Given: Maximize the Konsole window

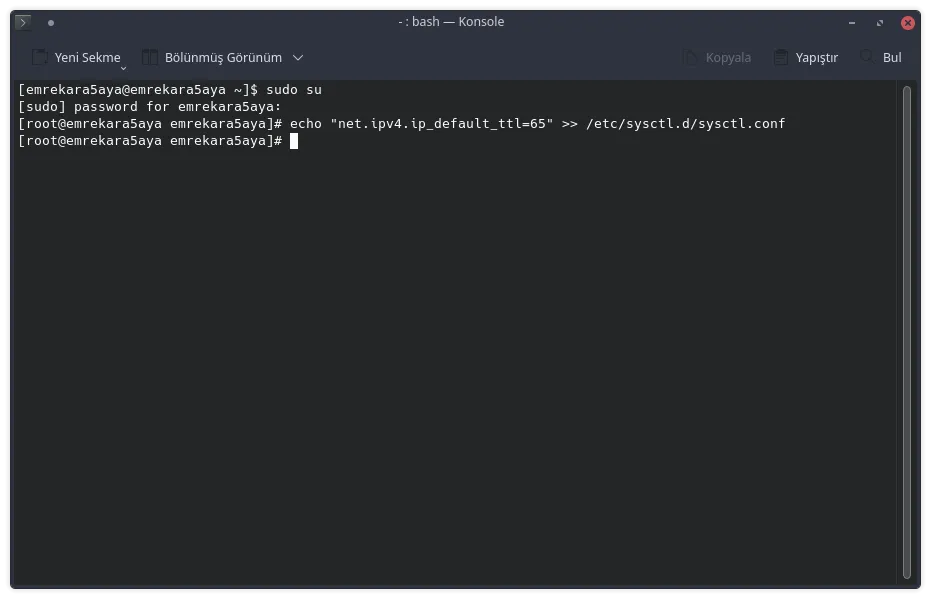Looking at the screenshot, I should [x=880, y=22].
